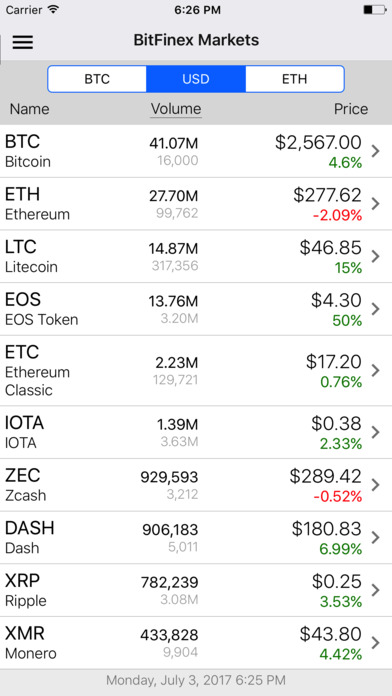Switch to the ETH market segment
This screenshot has height=696, width=392.
[x=294, y=79]
